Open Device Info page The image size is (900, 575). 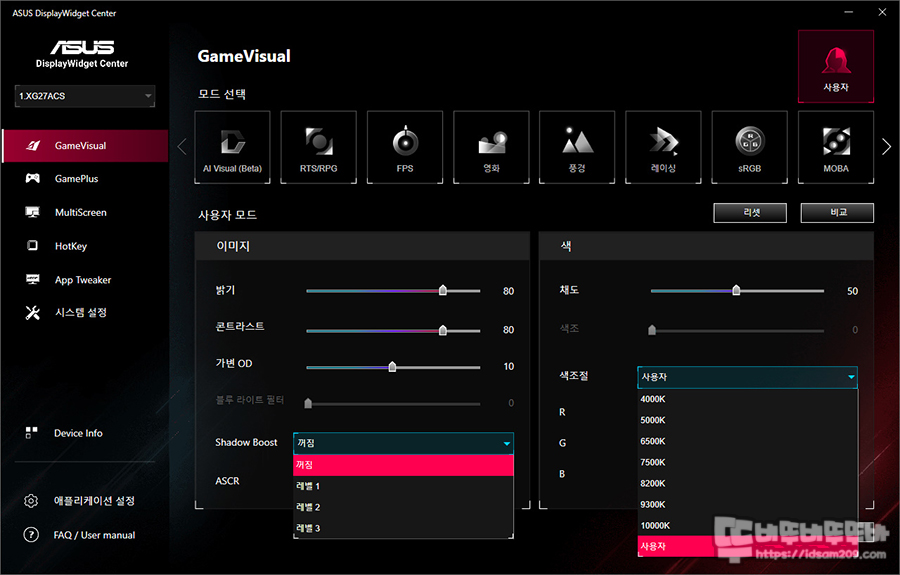click(78, 433)
